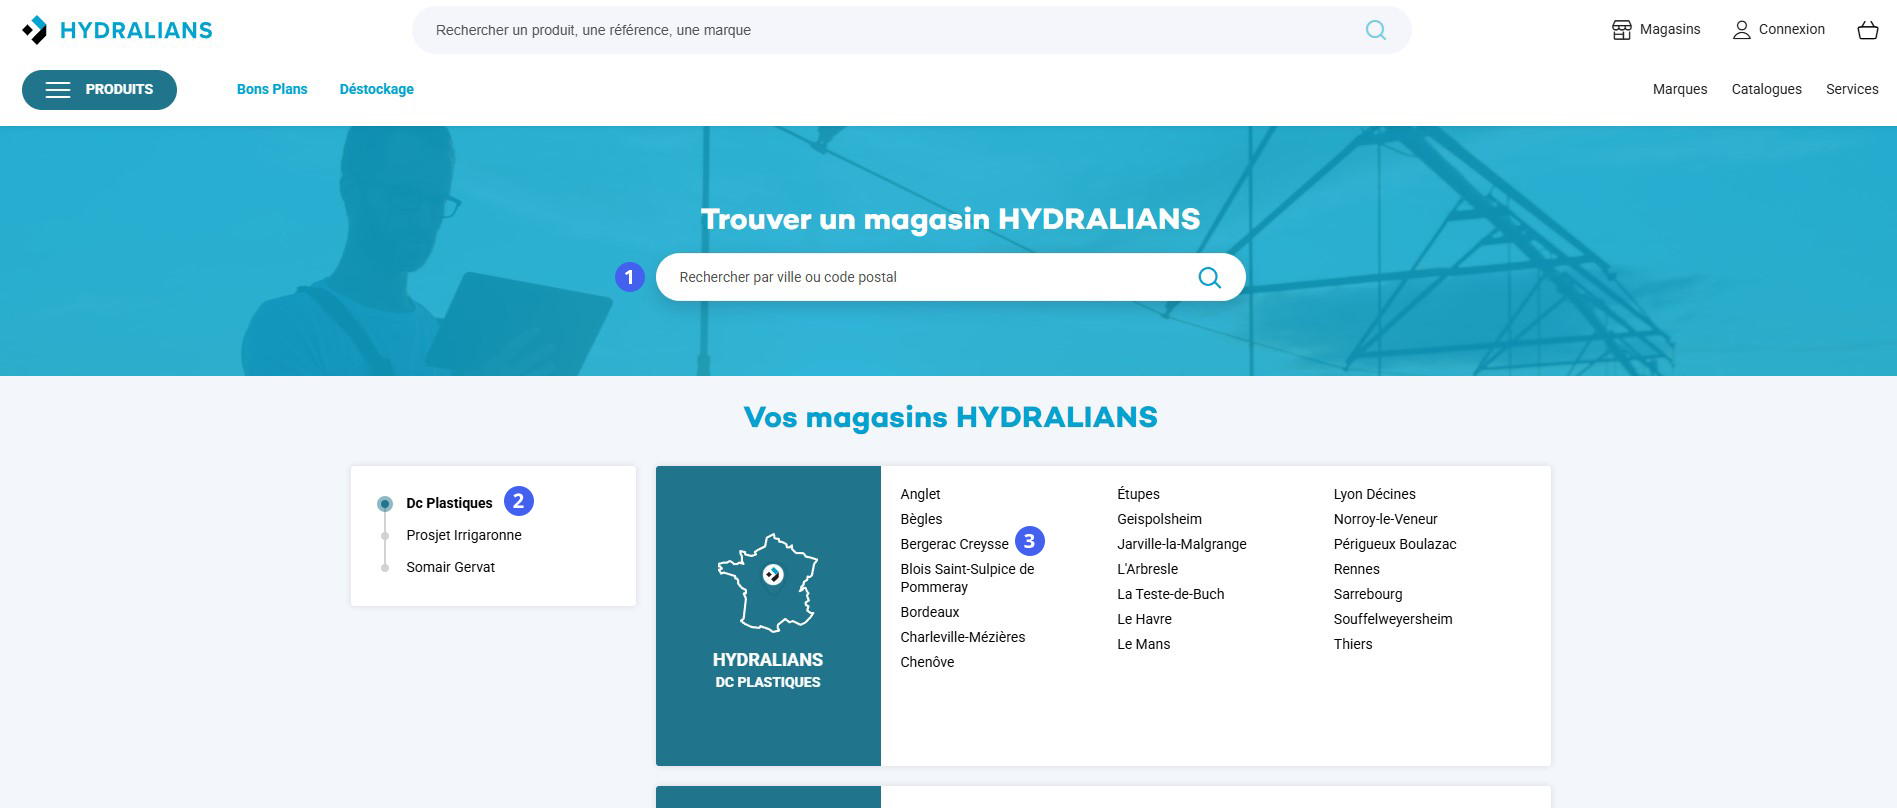Image resolution: width=1897 pixels, height=808 pixels.
Task: Open Marques menu
Action: coord(1680,89)
